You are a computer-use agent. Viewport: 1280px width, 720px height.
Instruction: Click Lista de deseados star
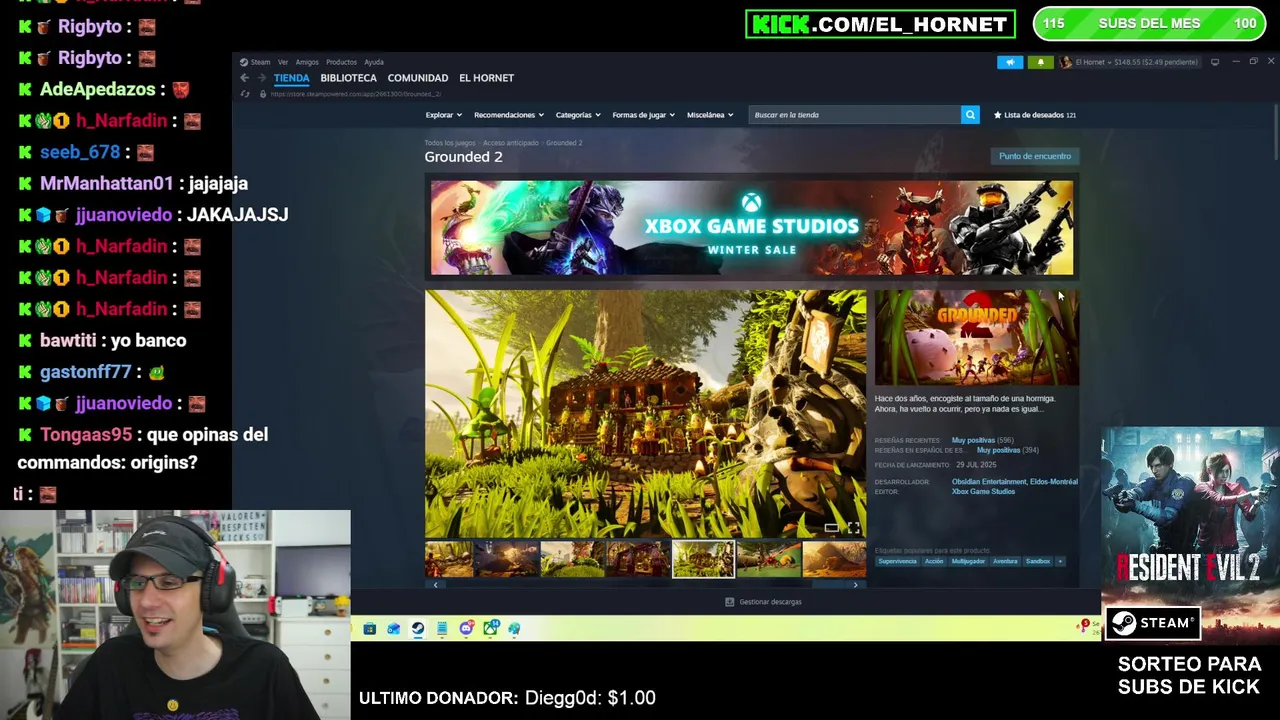(997, 115)
